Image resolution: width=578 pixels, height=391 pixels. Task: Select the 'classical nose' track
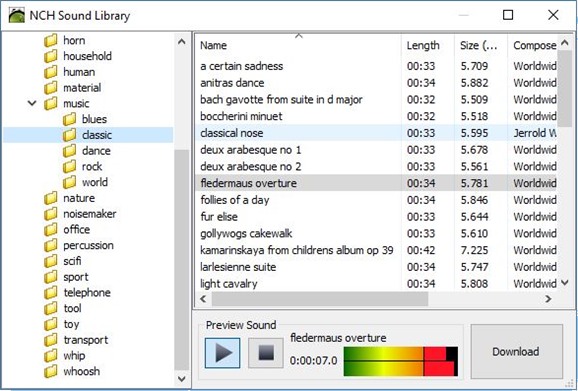[x=376, y=133]
